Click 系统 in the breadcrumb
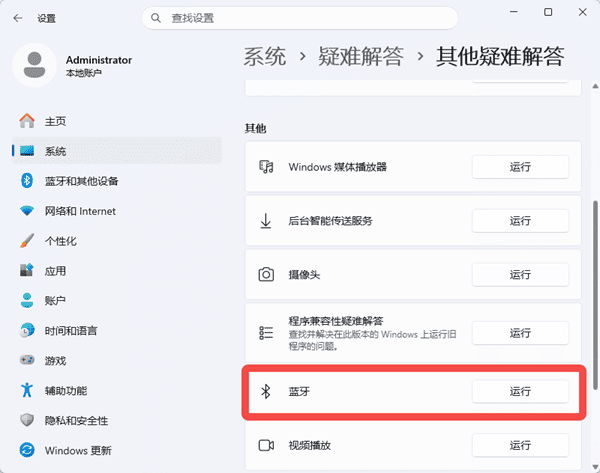Image resolution: width=600 pixels, height=473 pixels. click(265, 56)
